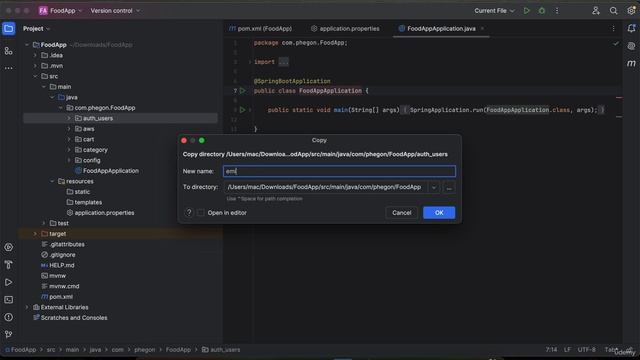Open FoodApp project dropdown
The height and width of the screenshot is (360, 640).
click(x=60, y=11)
